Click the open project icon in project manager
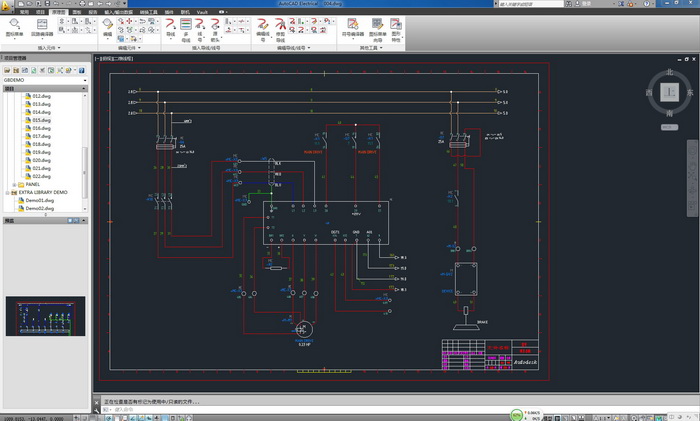This screenshot has width=700, height=421. 8,70
